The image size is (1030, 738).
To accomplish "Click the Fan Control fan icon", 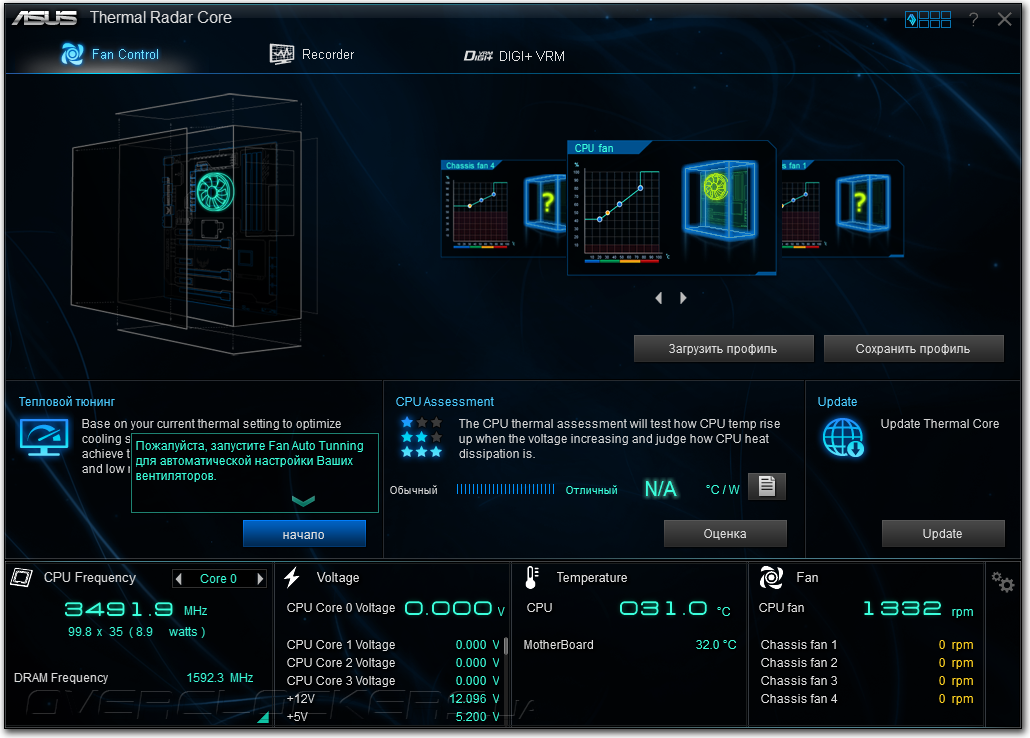I will coord(72,54).
